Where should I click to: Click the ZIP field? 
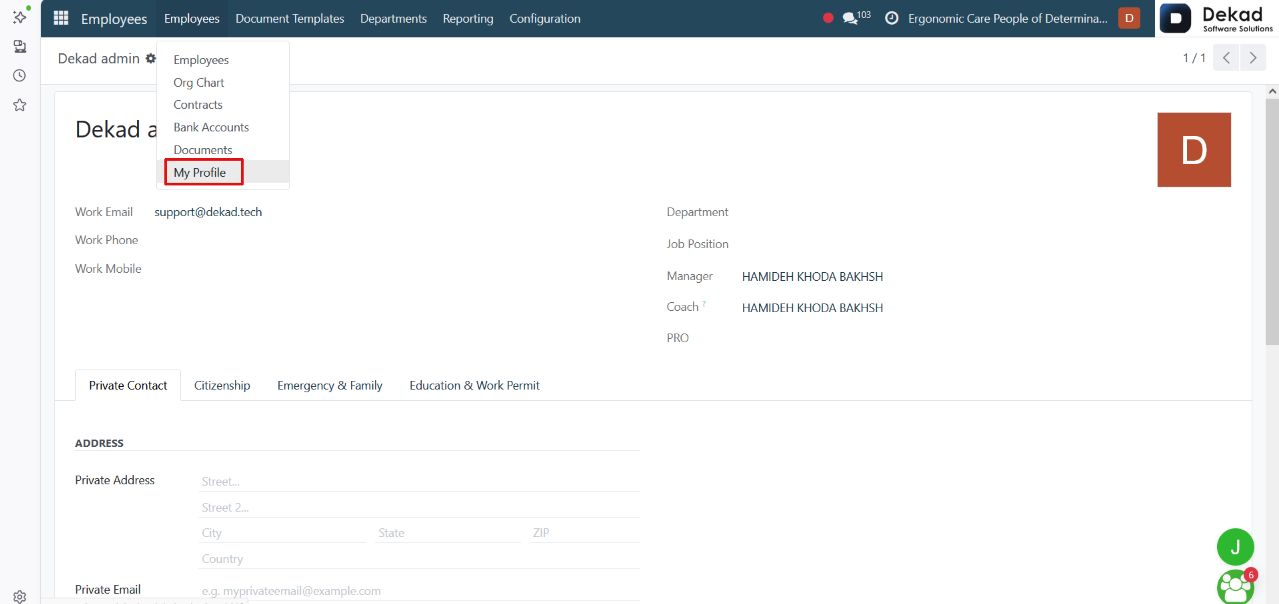point(585,533)
